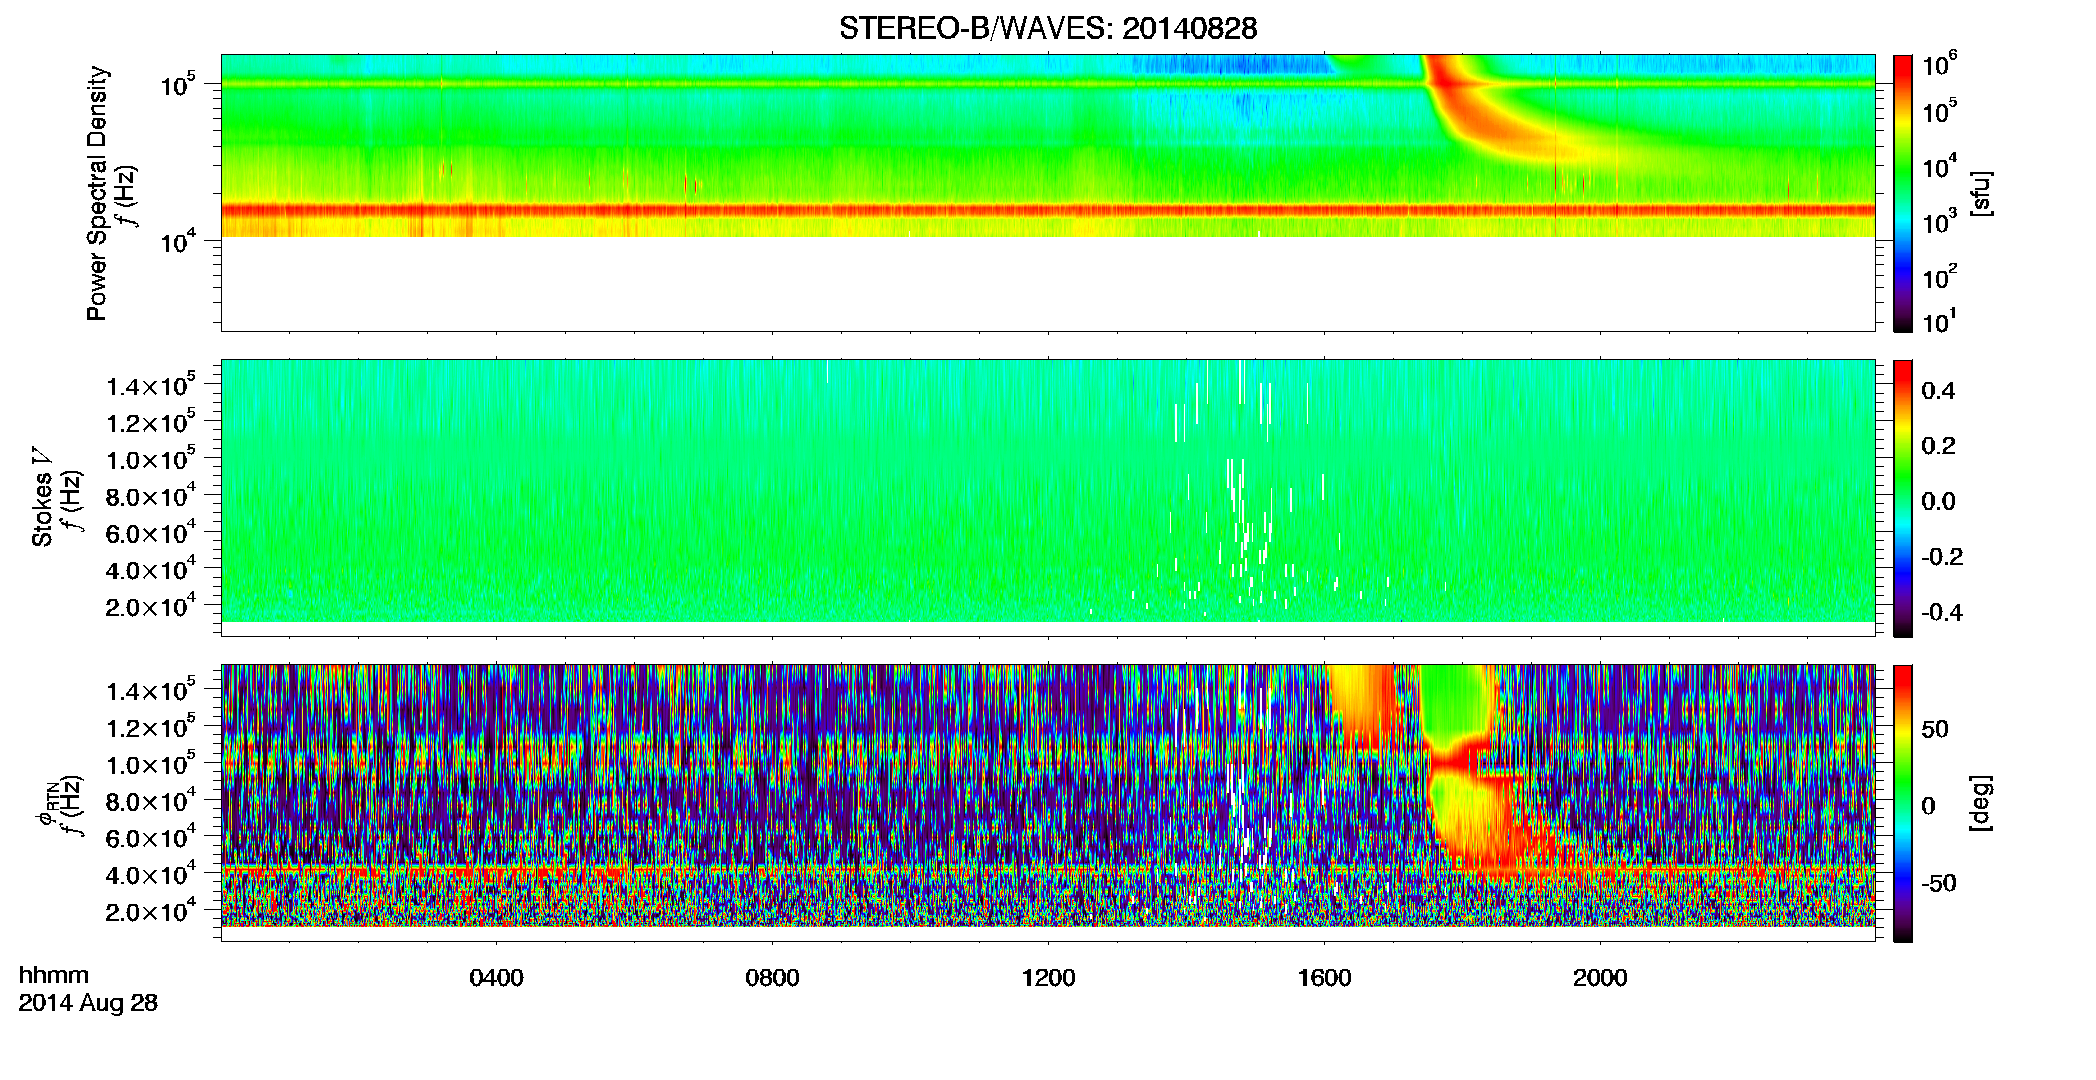The width and height of the screenshot is (2096, 1080).
Task: Click the 10^1 value on sfu color bar
Action: (x=1940, y=321)
